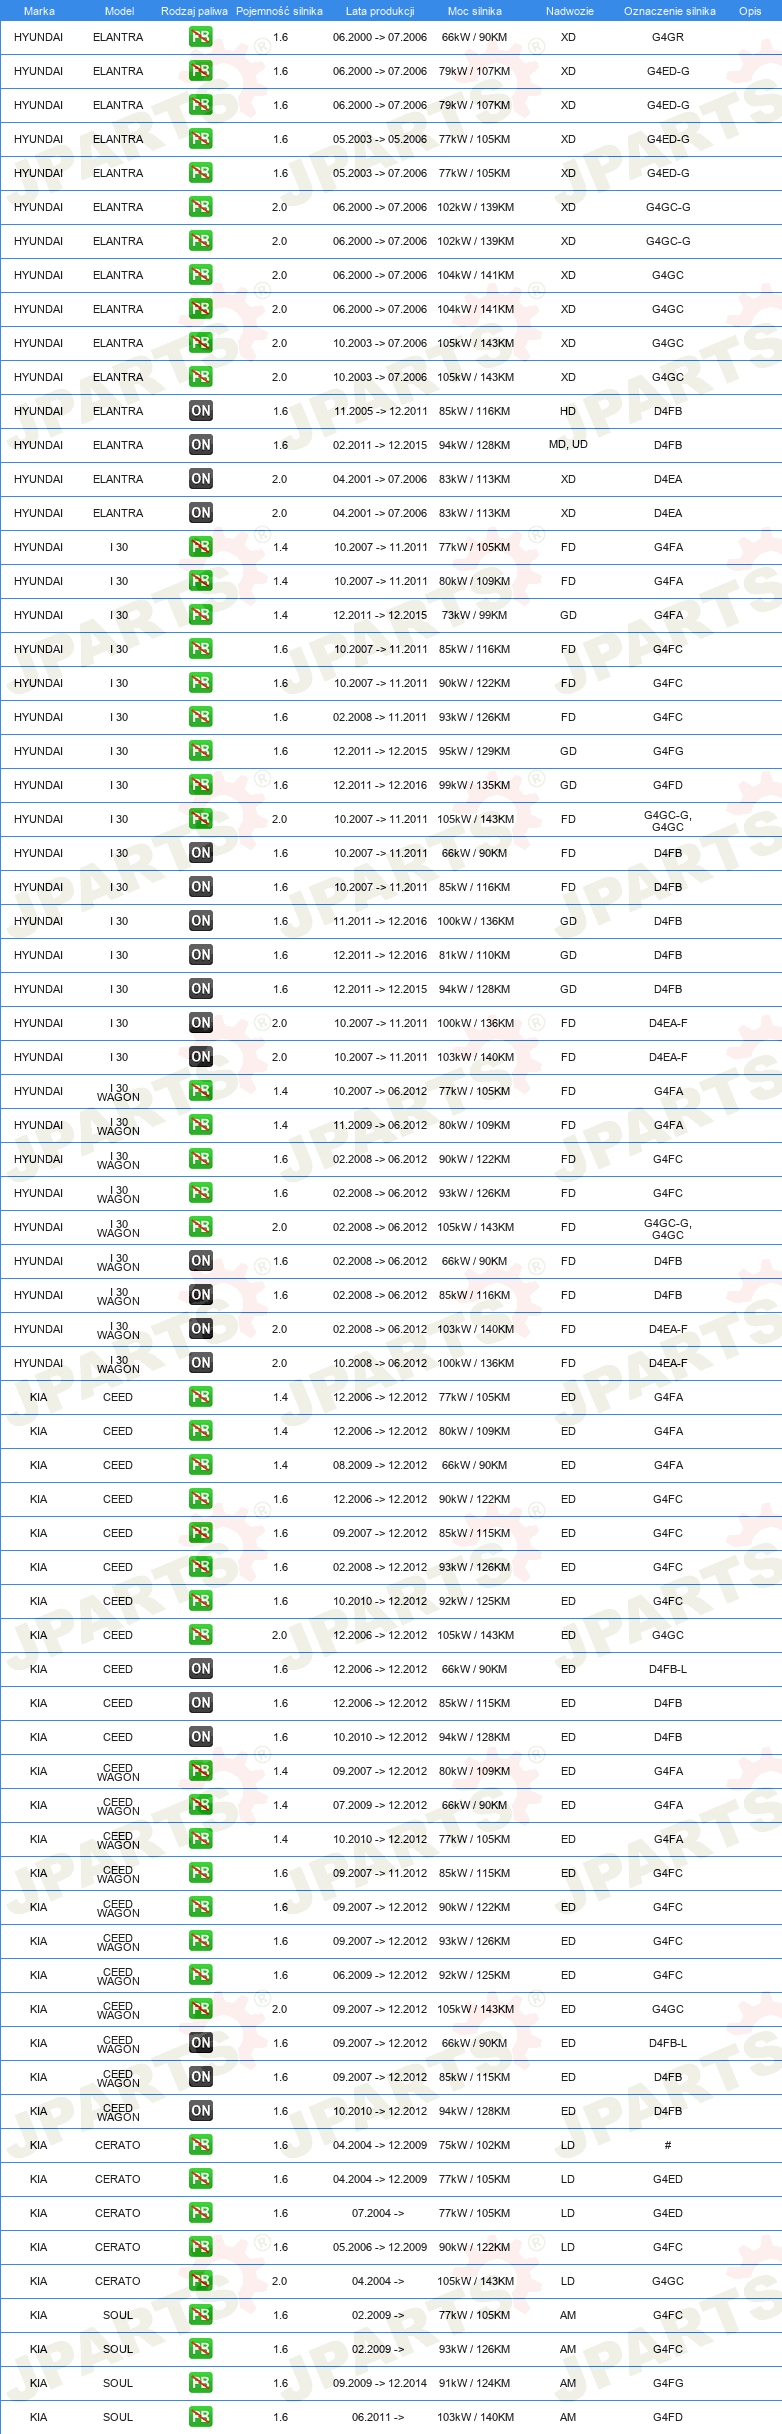Screen dimensions: 782x2434
Task: Select the 73kW / 99KM power cell
Action: [x=474, y=615]
